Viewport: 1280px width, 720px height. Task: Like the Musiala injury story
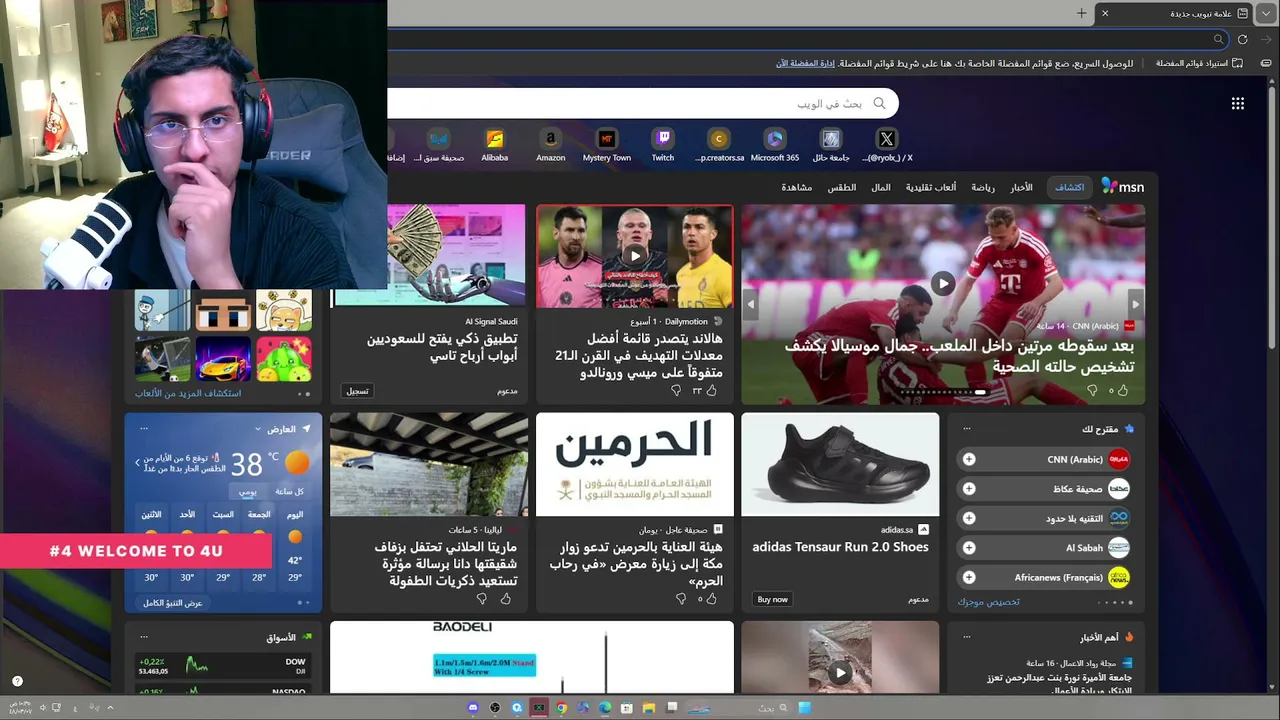click(x=1123, y=391)
